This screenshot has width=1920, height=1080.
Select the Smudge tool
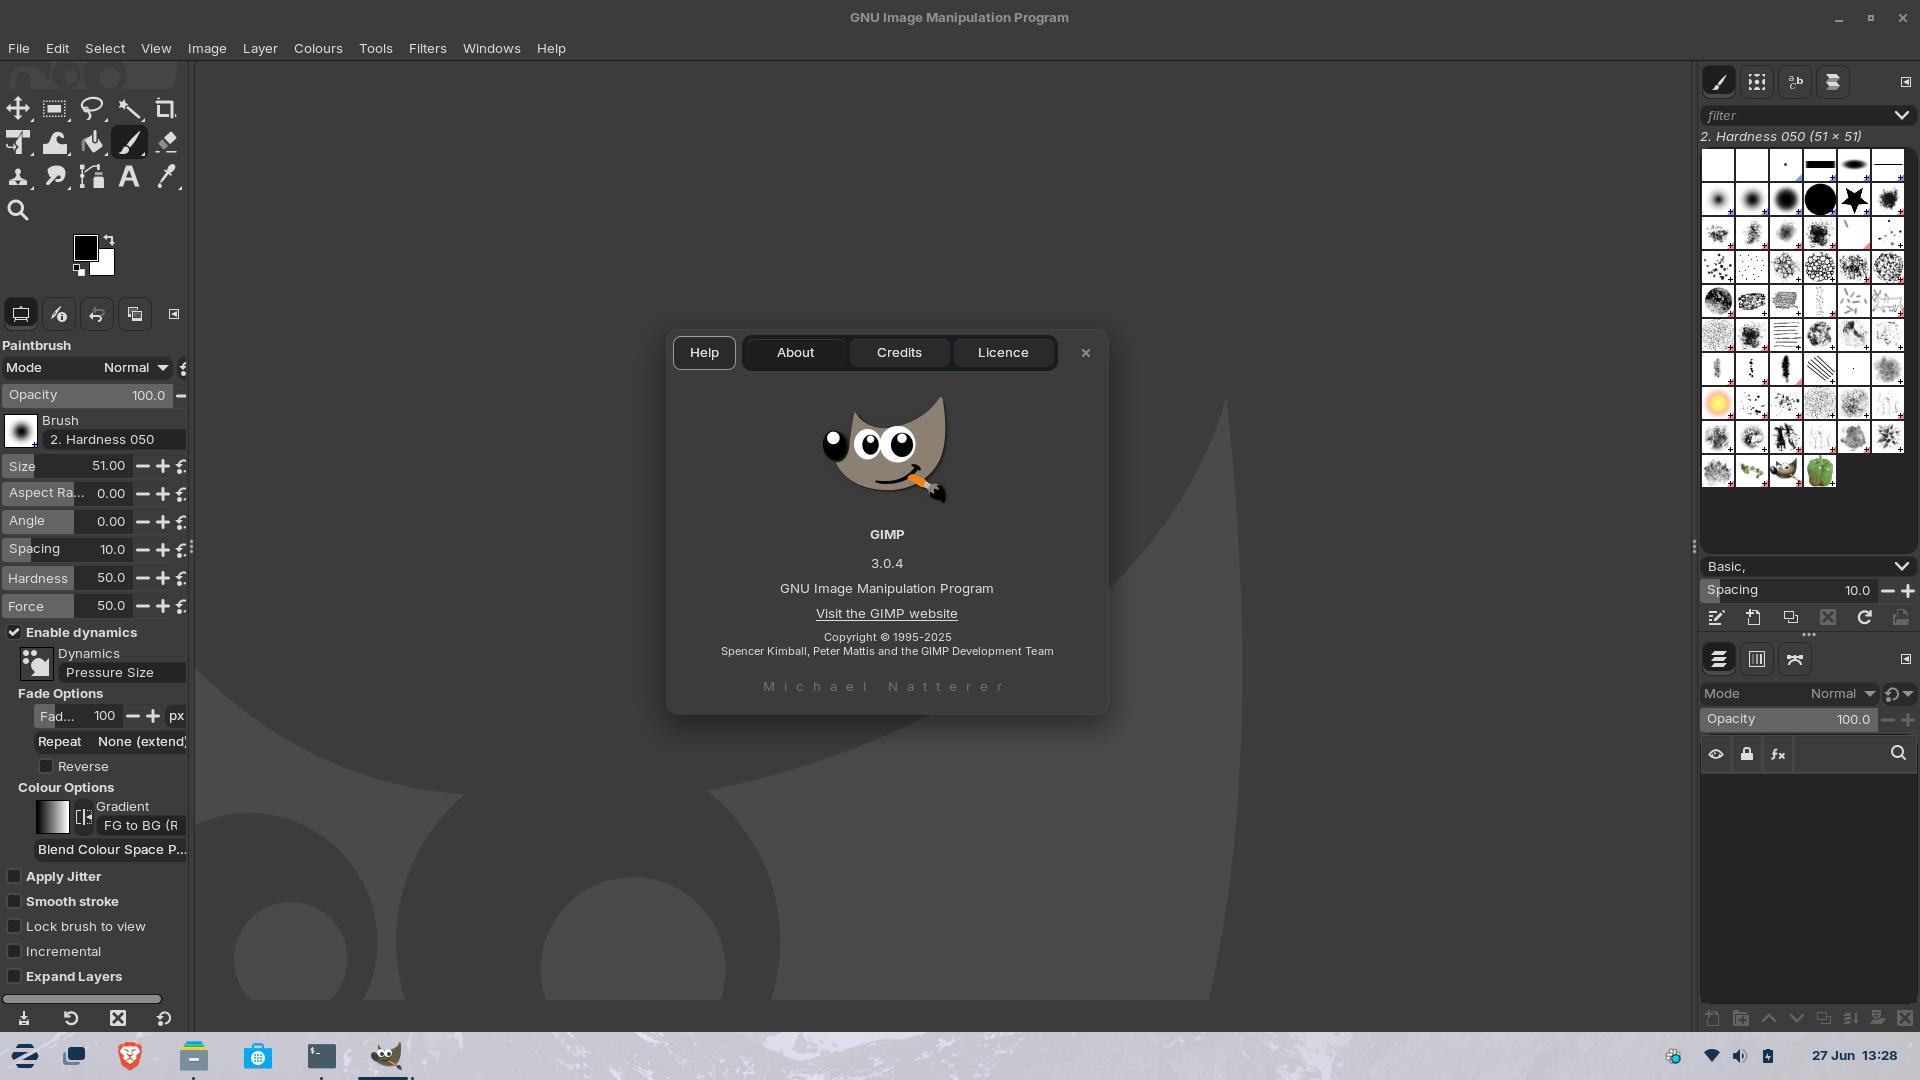pyautogui.click(x=55, y=177)
